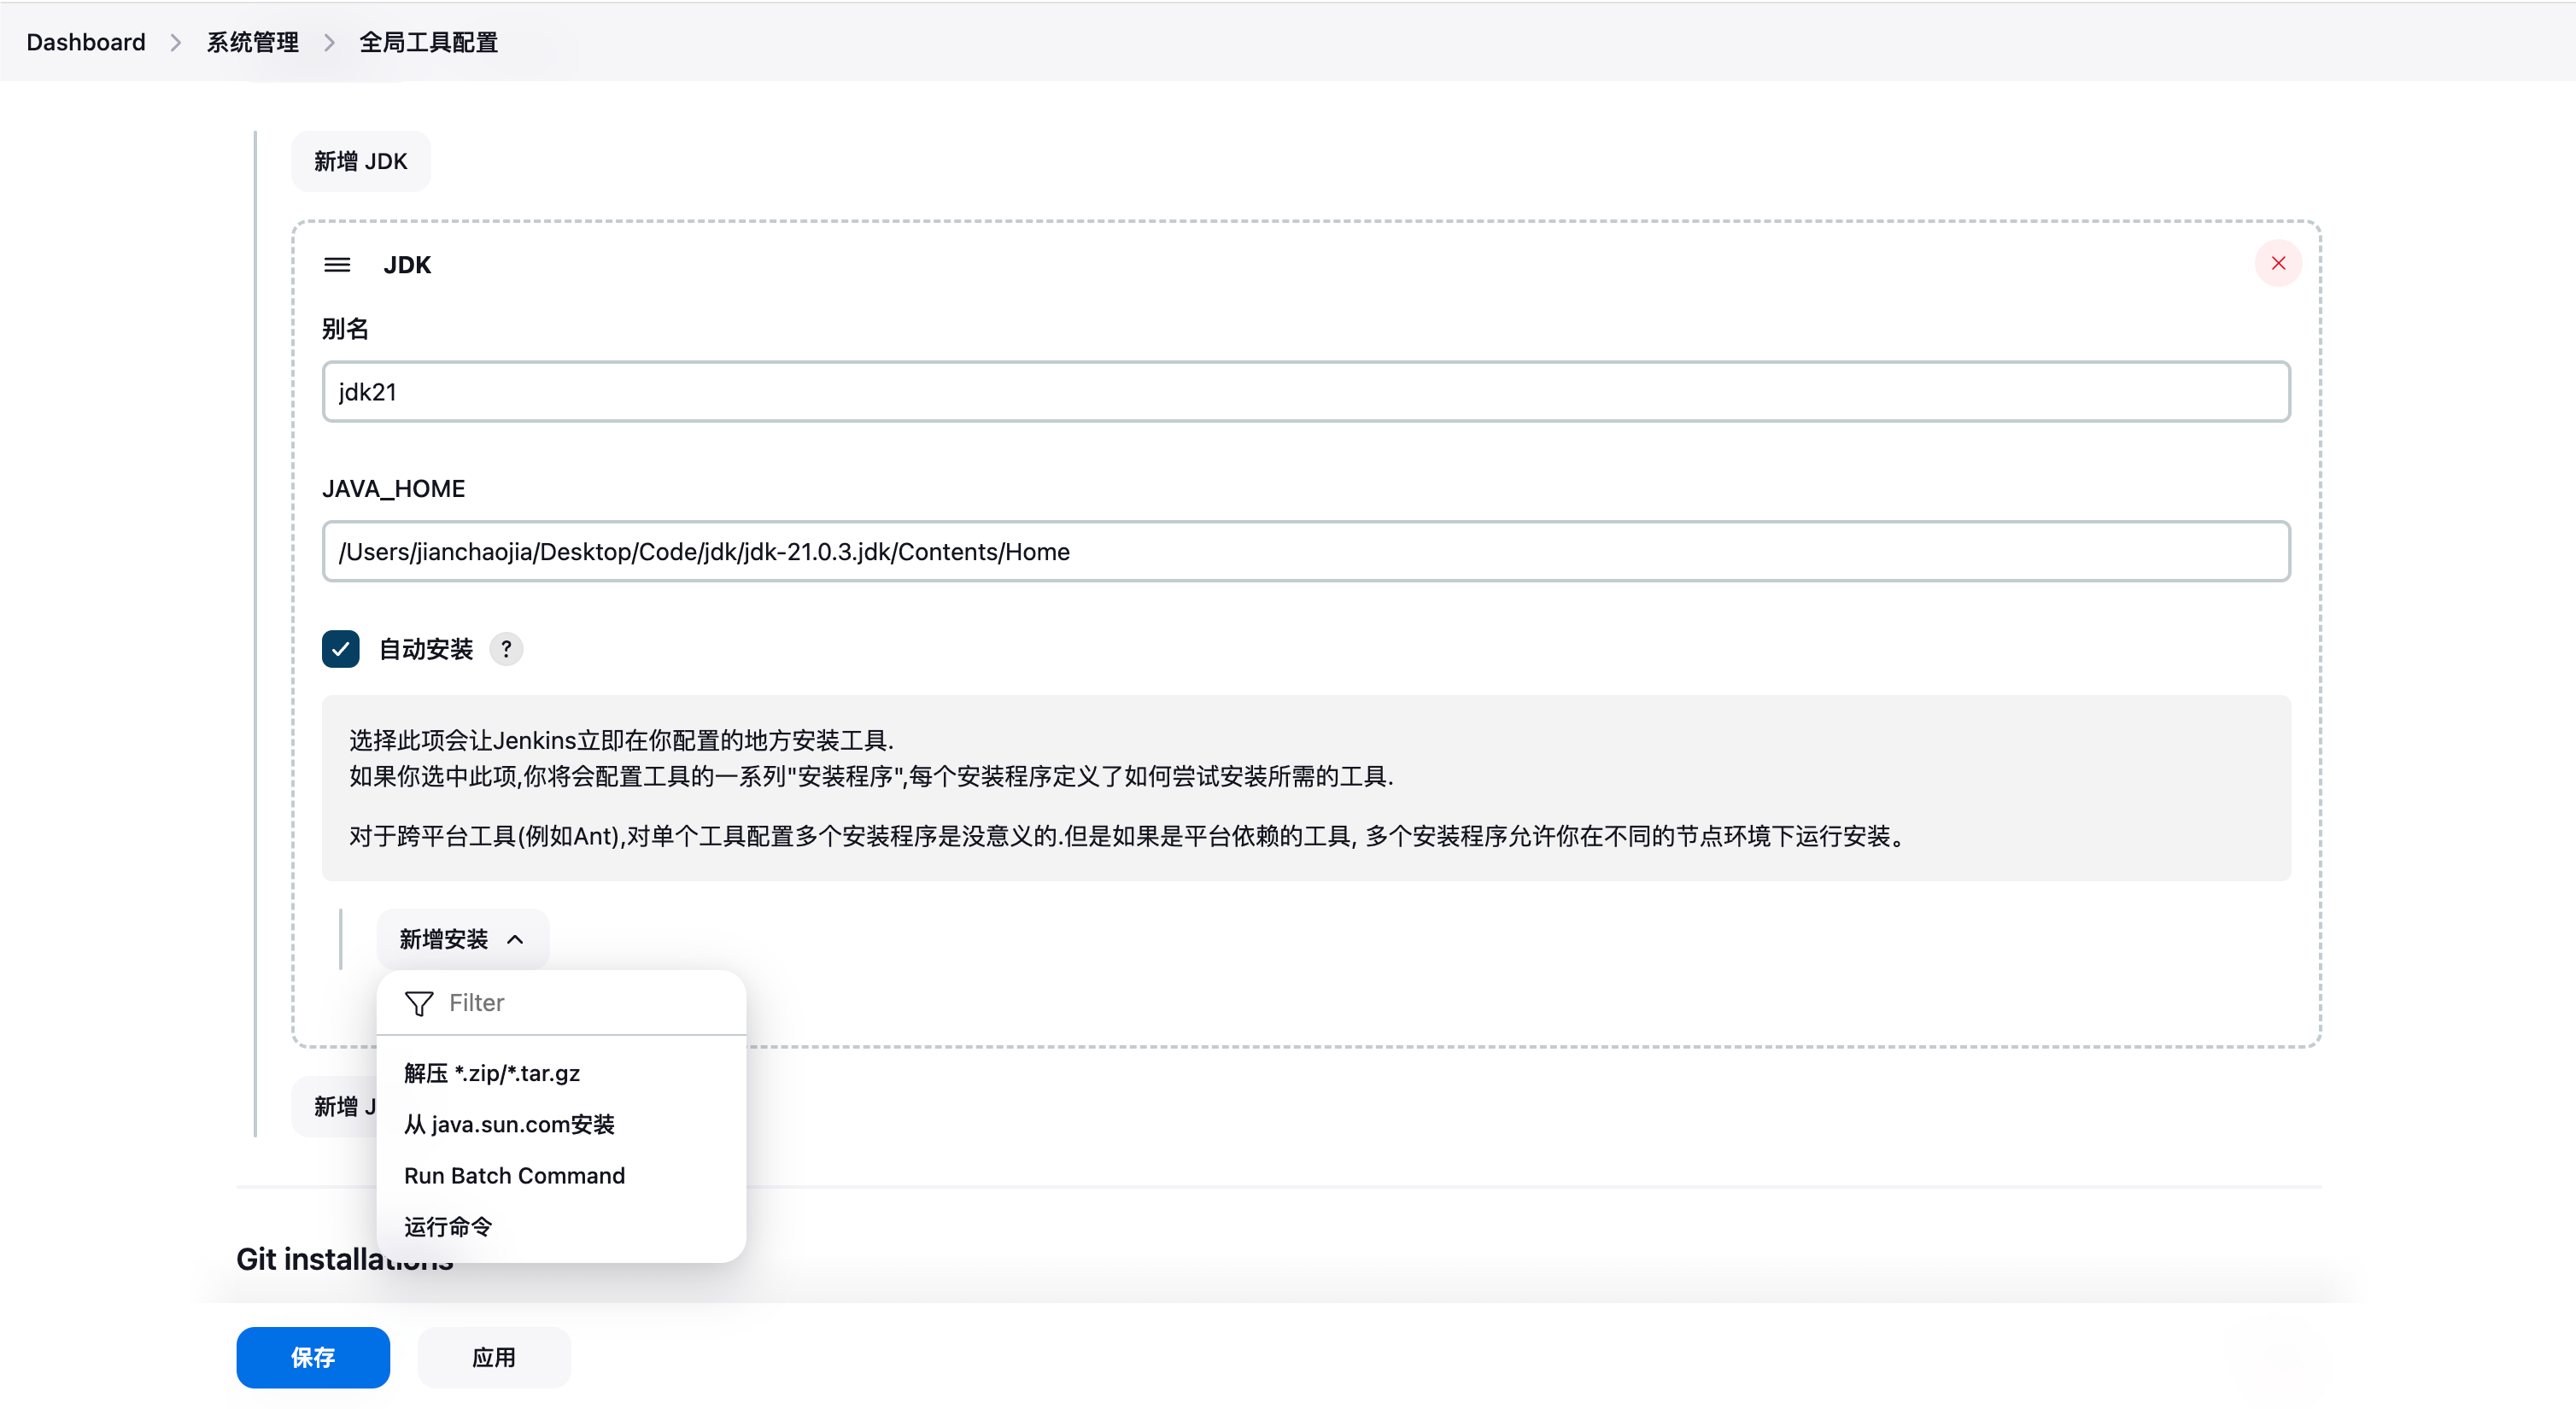Open help for 自动安装 question mark
Viewport: 2576px width, 1409px height.
coord(506,649)
